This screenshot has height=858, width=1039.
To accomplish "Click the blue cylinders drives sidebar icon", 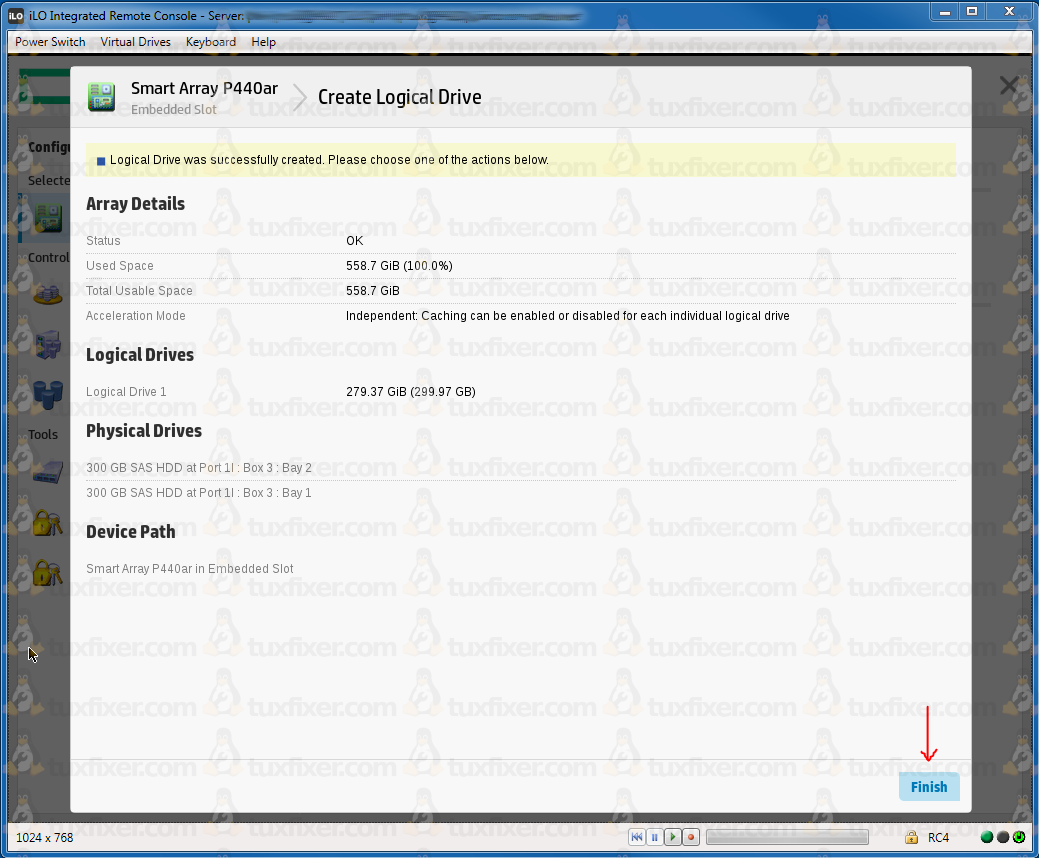I will [x=47, y=392].
